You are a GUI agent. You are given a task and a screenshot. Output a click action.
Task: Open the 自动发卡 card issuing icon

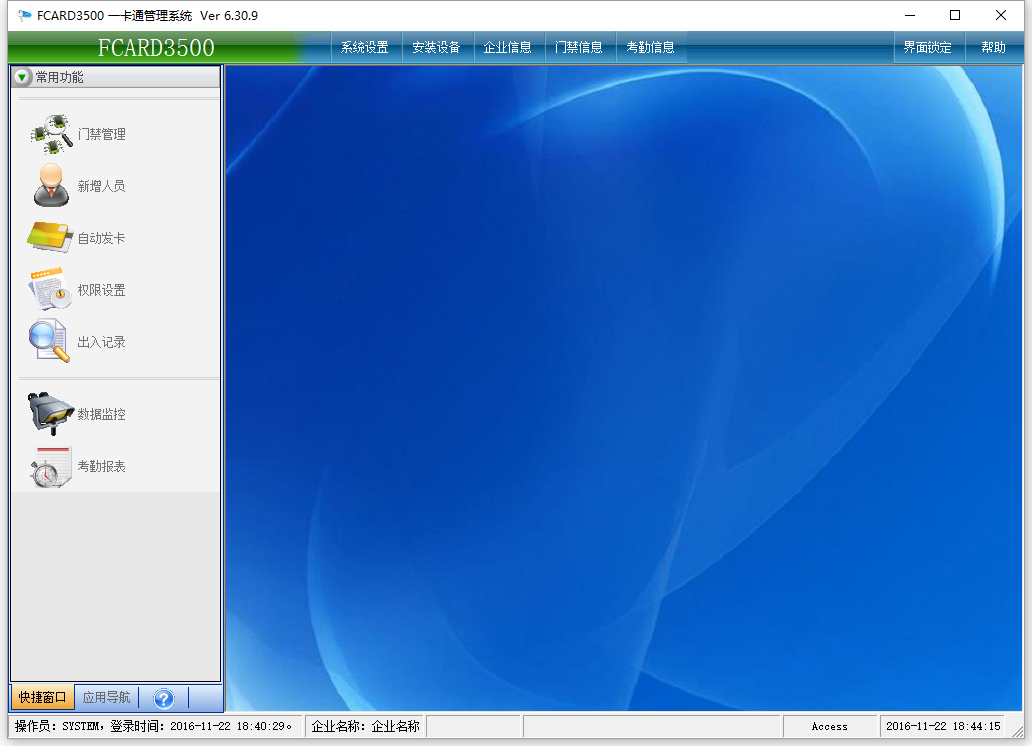(x=50, y=238)
